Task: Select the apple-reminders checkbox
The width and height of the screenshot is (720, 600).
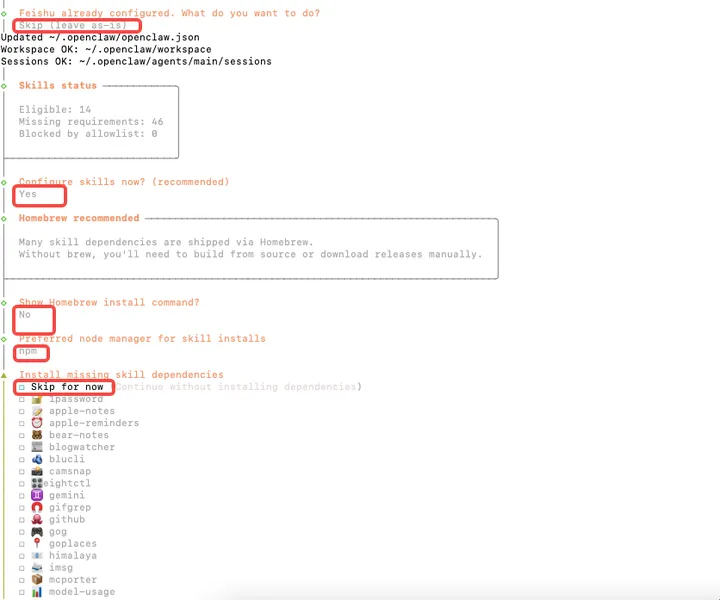Action: point(22,423)
